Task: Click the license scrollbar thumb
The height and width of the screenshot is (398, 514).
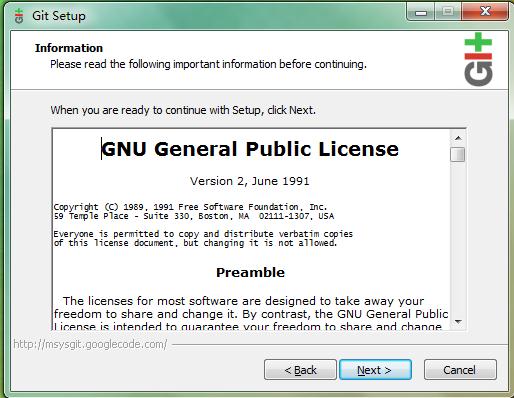Action: tap(458, 154)
